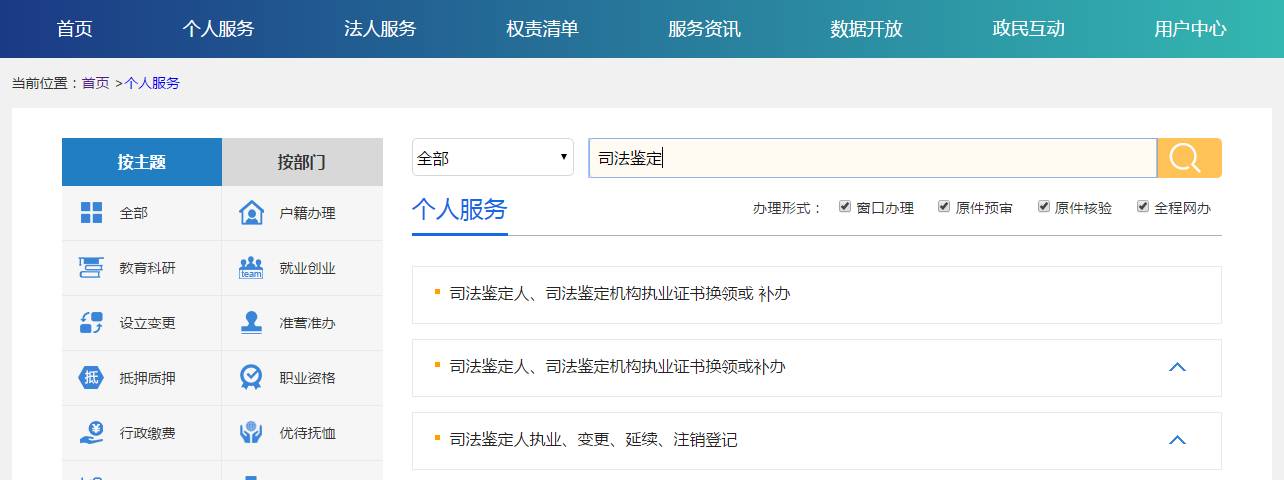The width and height of the screenshot is (1284, 480).
Task: Click the 教育科研 icon
Action: (91, 268)
